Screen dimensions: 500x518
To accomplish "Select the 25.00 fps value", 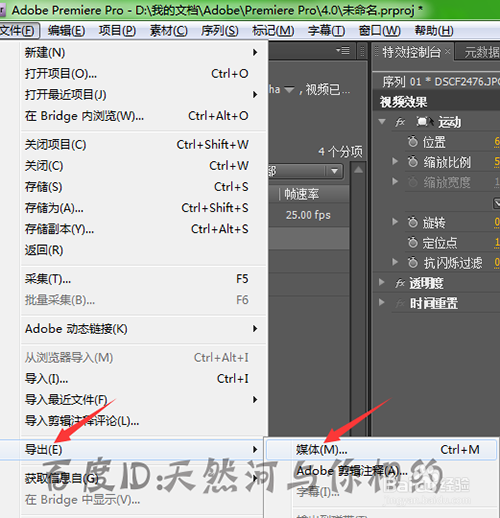I will [308, 215].
